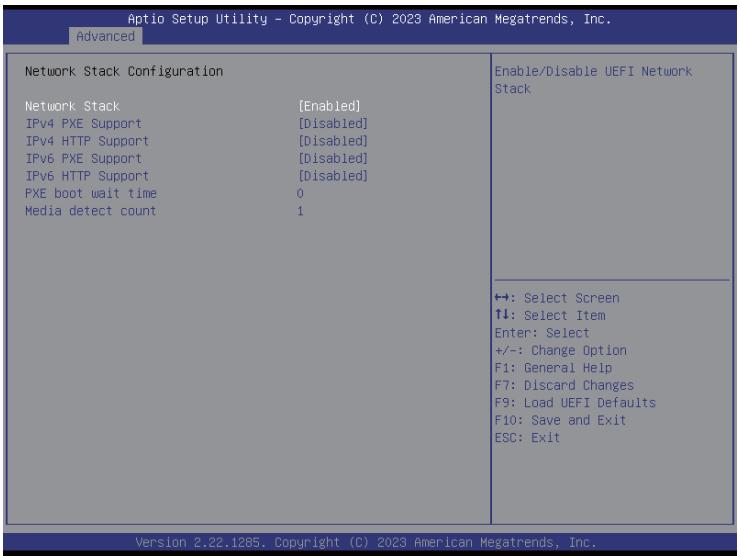Select the PXE boot wait time label

coord(91,194)
